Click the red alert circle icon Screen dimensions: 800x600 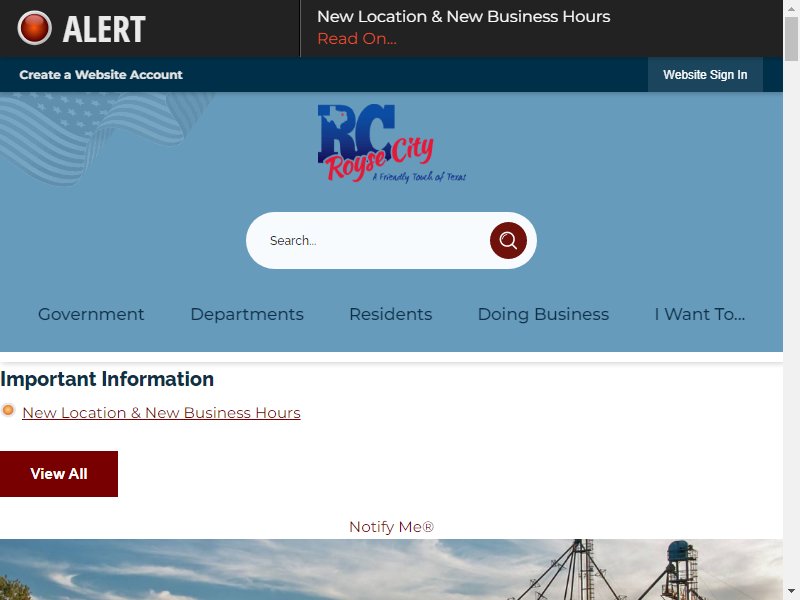34,28
